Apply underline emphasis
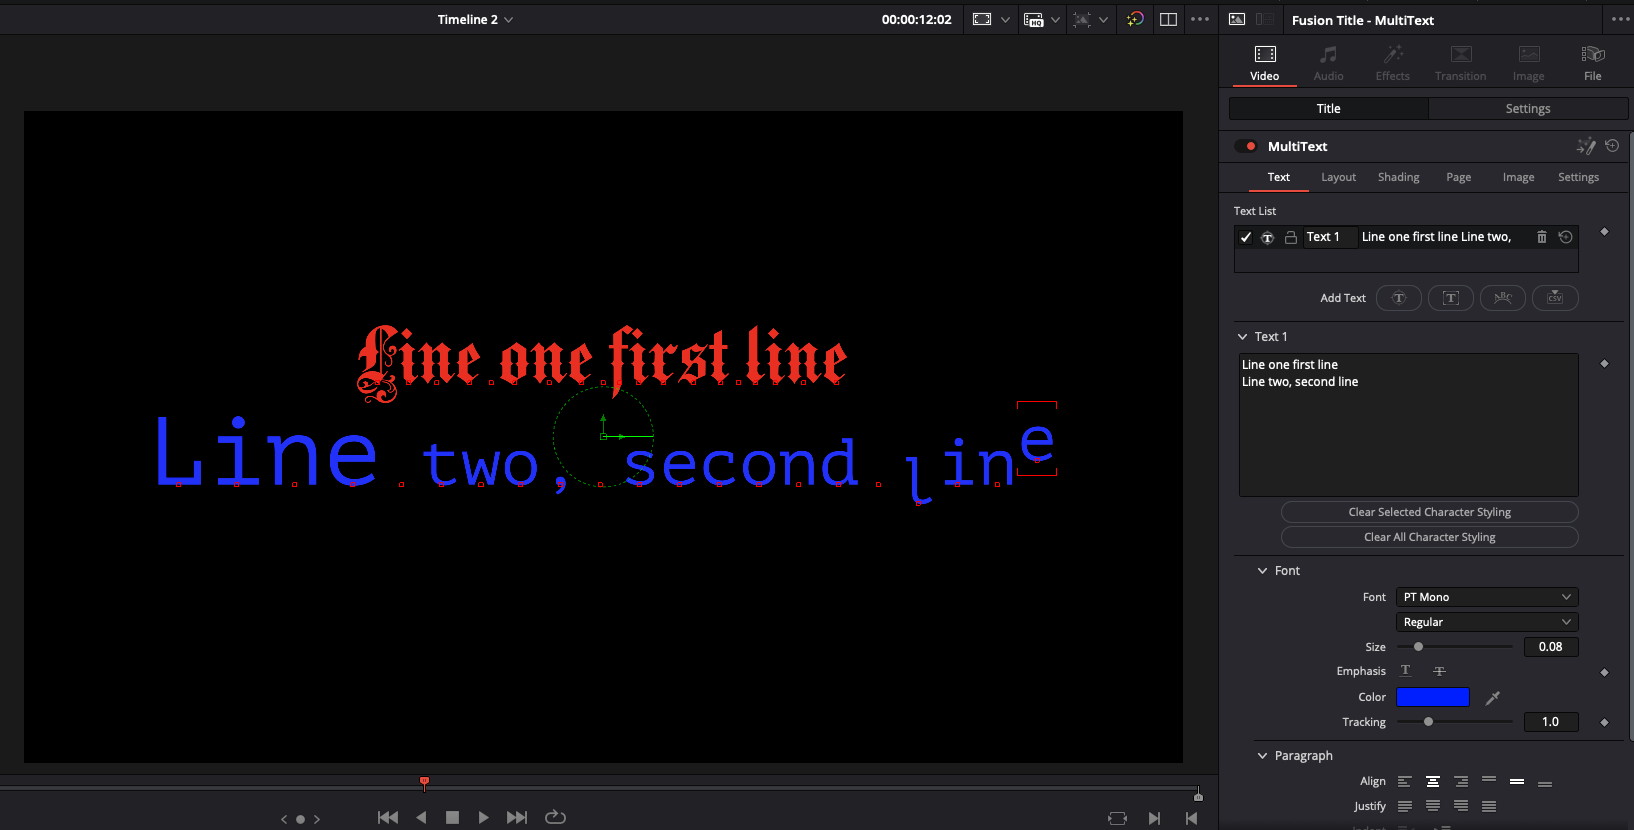Viewport: 1634px width, 830px height. click(1406, 671)
